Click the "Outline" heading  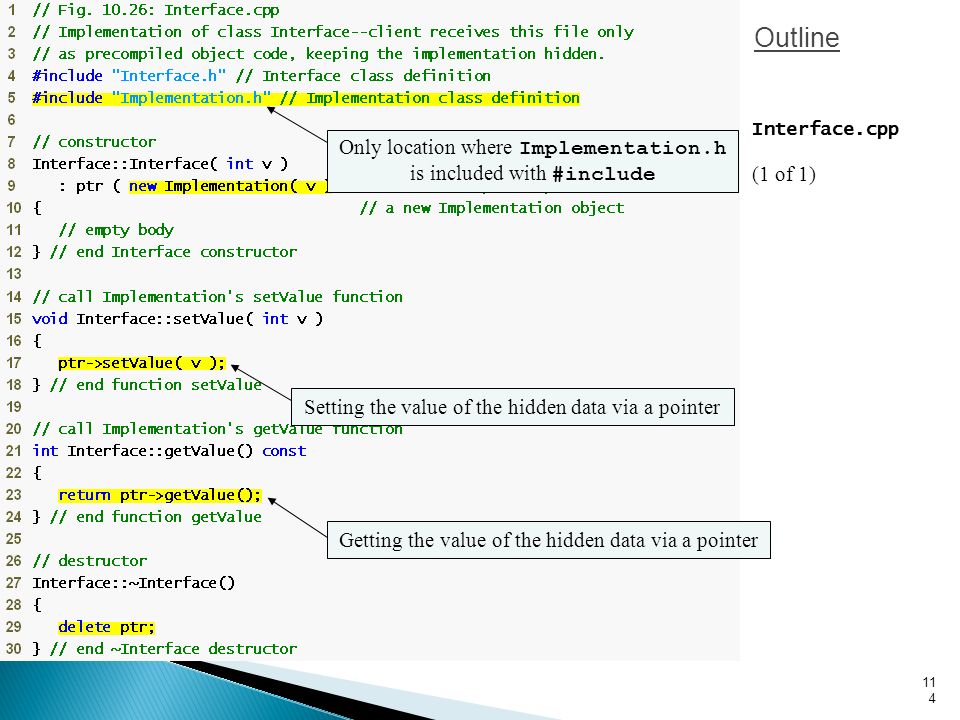click(x=797, y=38)
